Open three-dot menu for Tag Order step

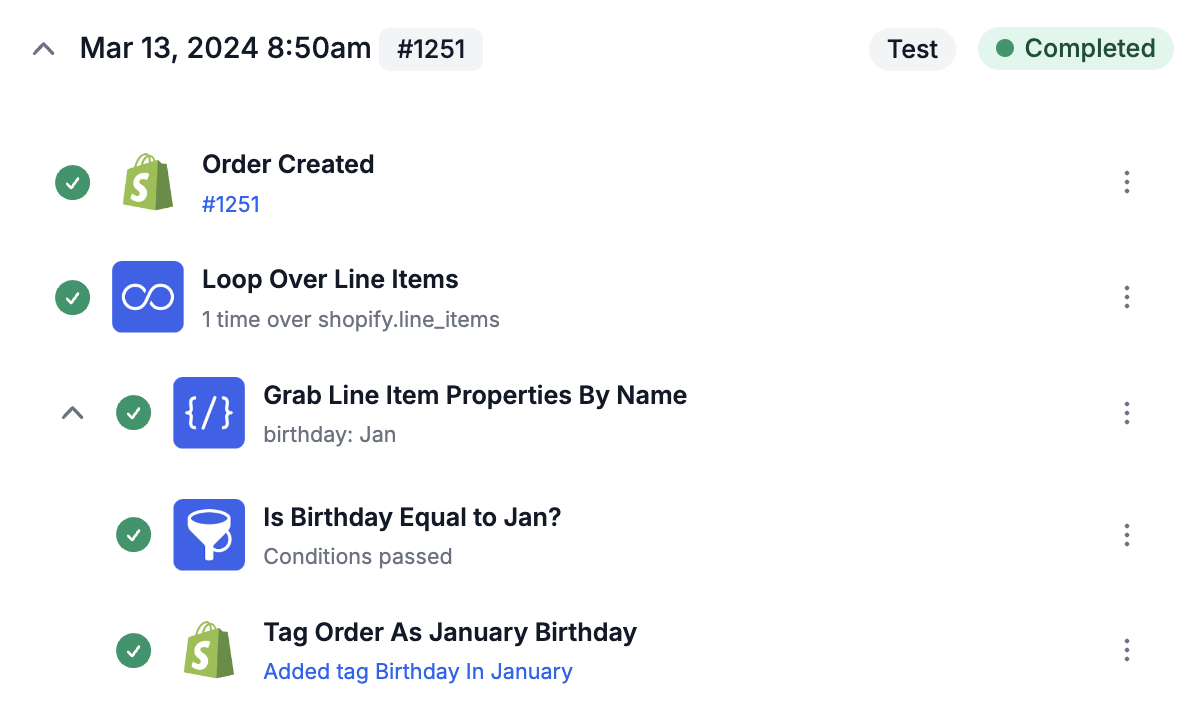pos(1126,650)
